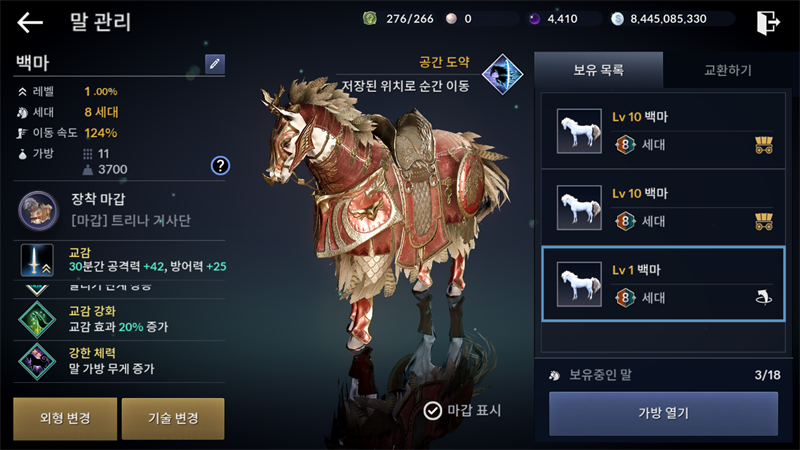Select the Lv 1 백마 list entry
The image size is (800, 450).
663,284
